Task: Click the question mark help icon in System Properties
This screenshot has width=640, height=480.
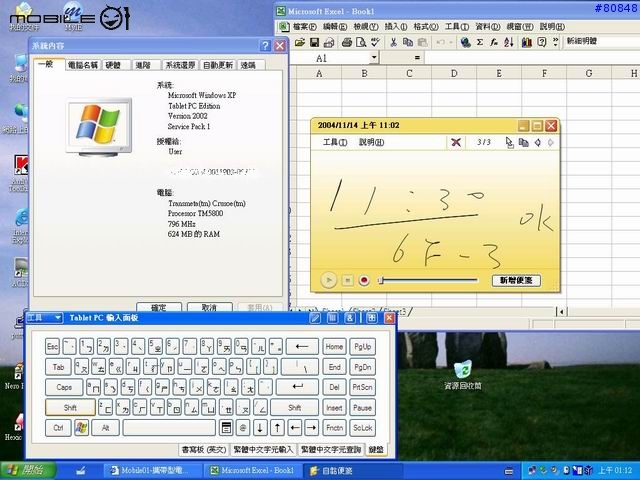Action: pyautogui.click(x=265, y=46)
